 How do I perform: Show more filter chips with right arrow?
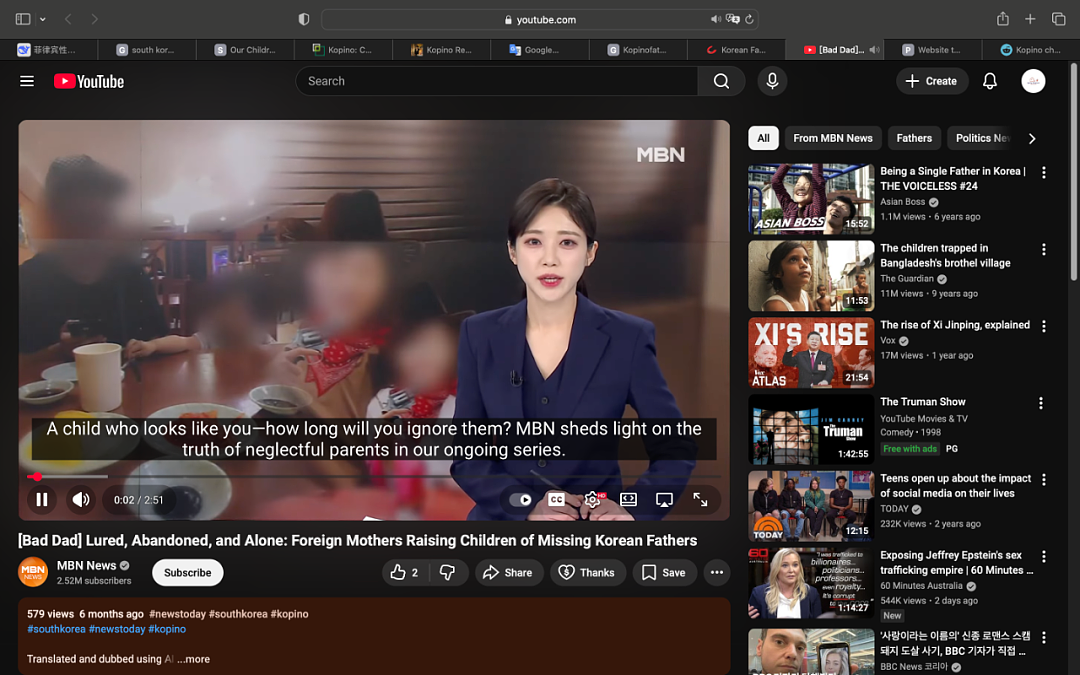click(1032, 138)
